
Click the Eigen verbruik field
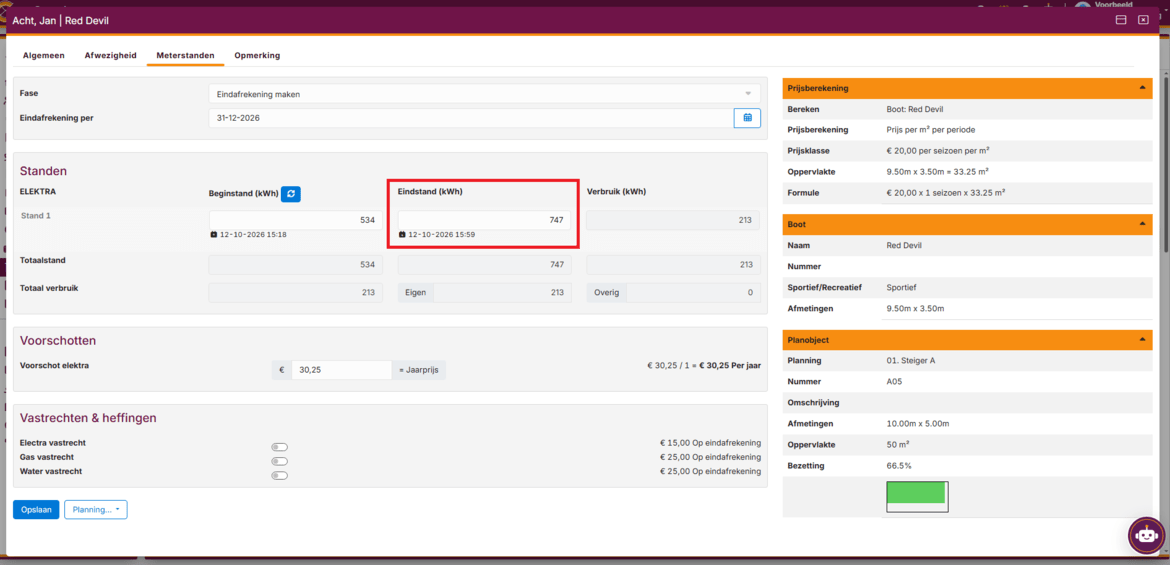click(502, 293)
